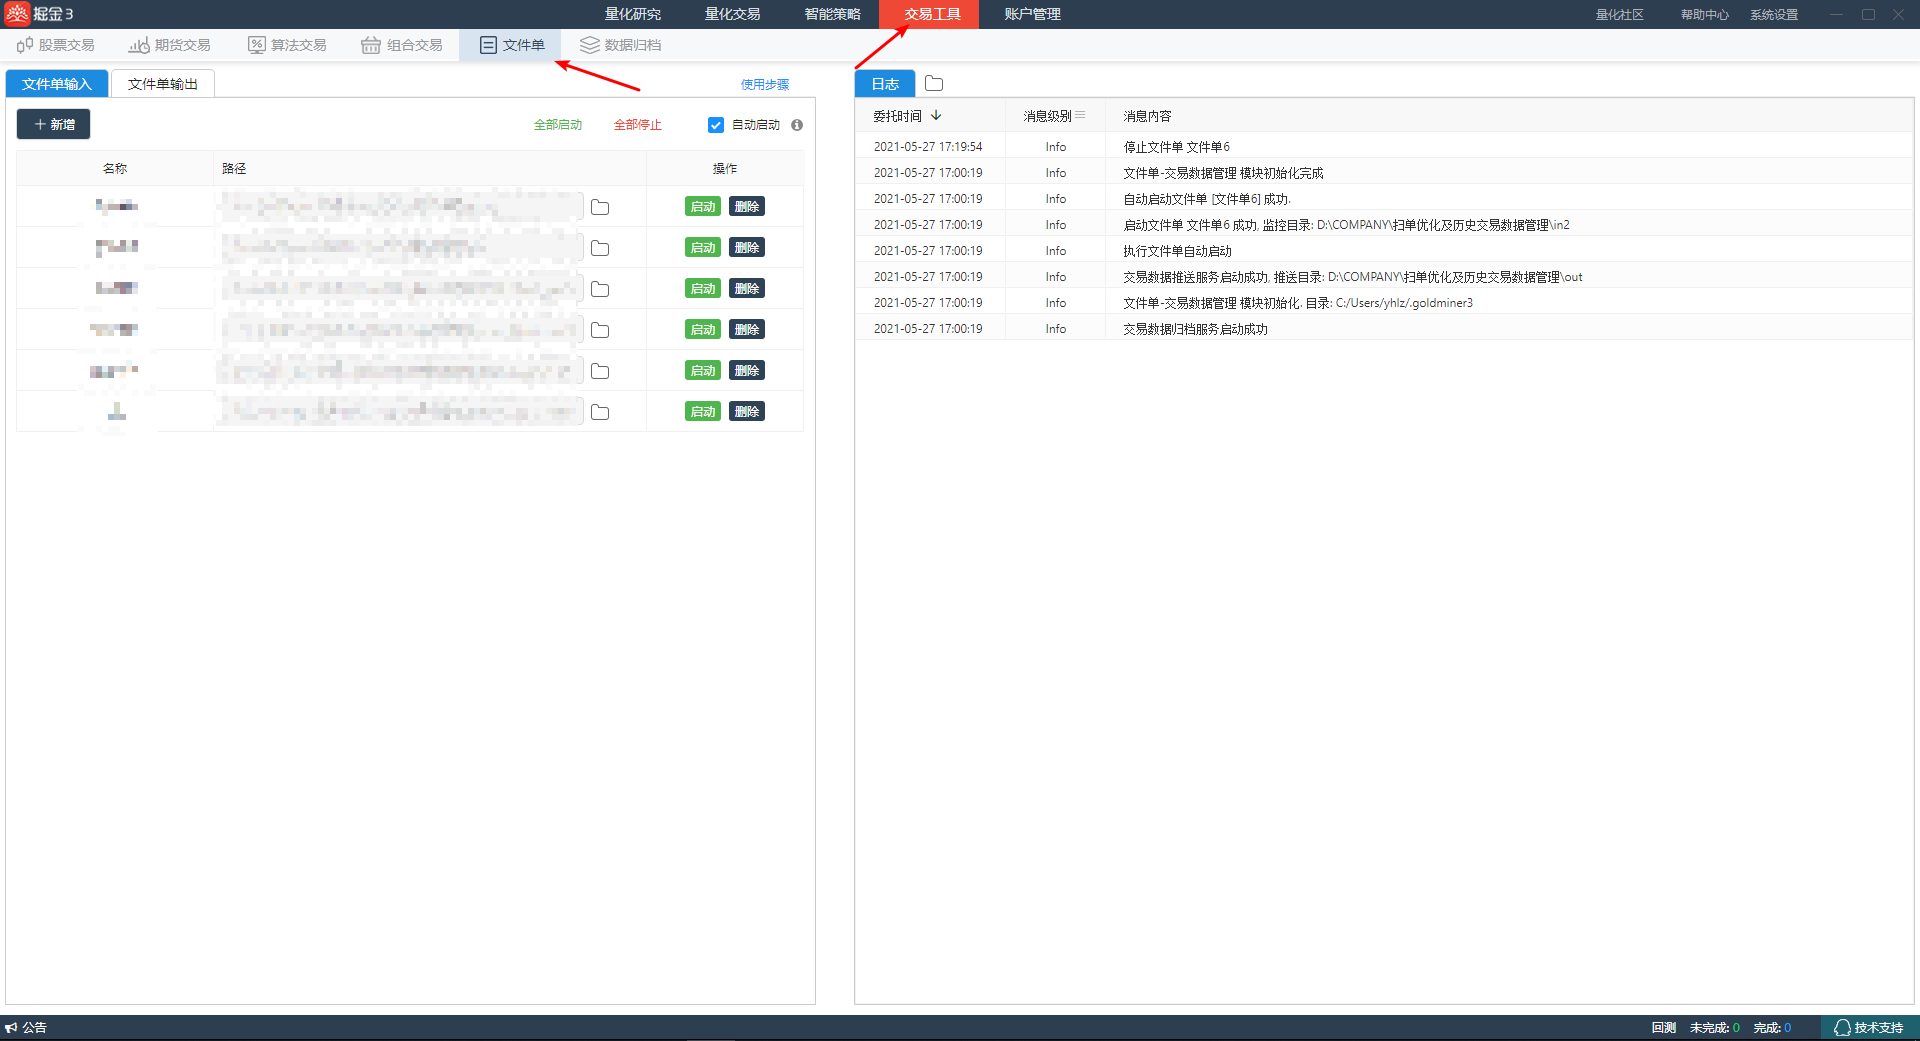Click the 掘金3 app logo icon
This screenshot has height=1041, width=1920.
click(17, 14)
